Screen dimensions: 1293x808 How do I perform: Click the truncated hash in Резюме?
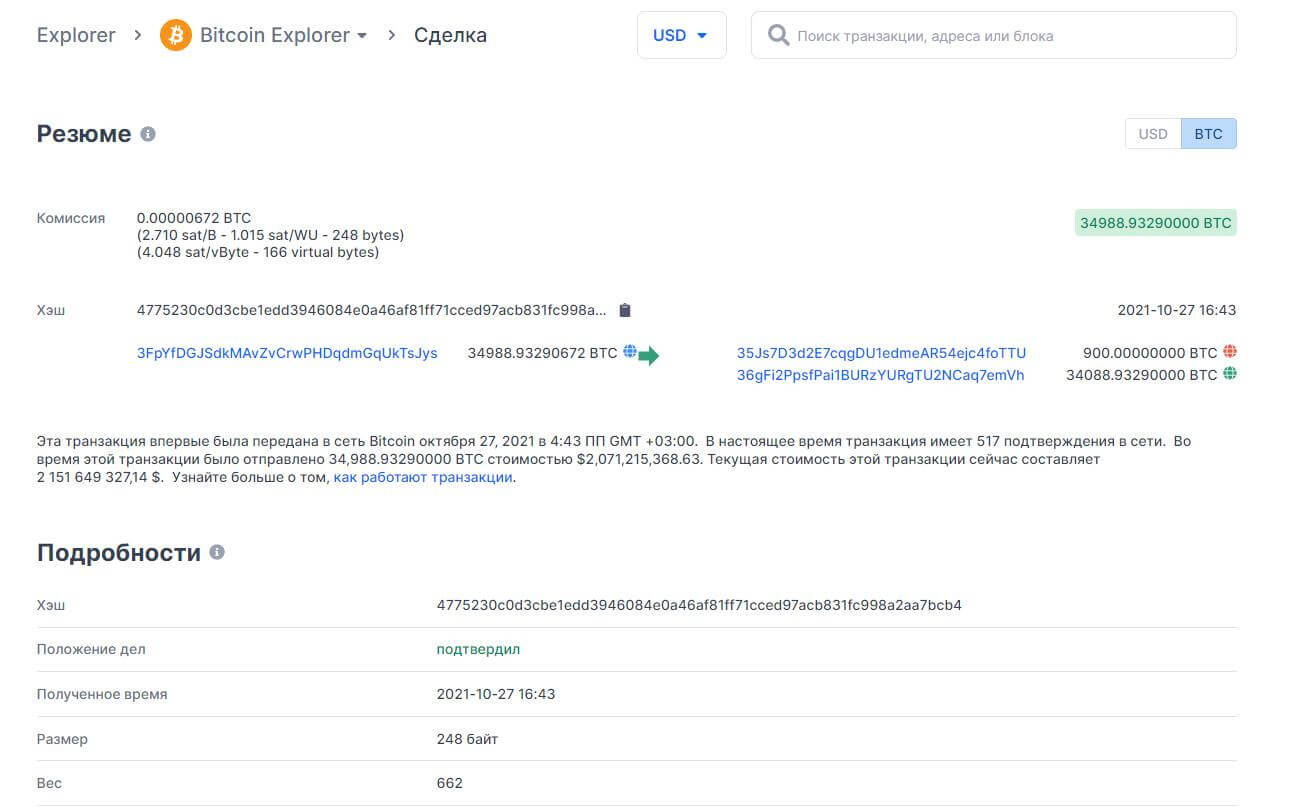(x=372, y=310)
